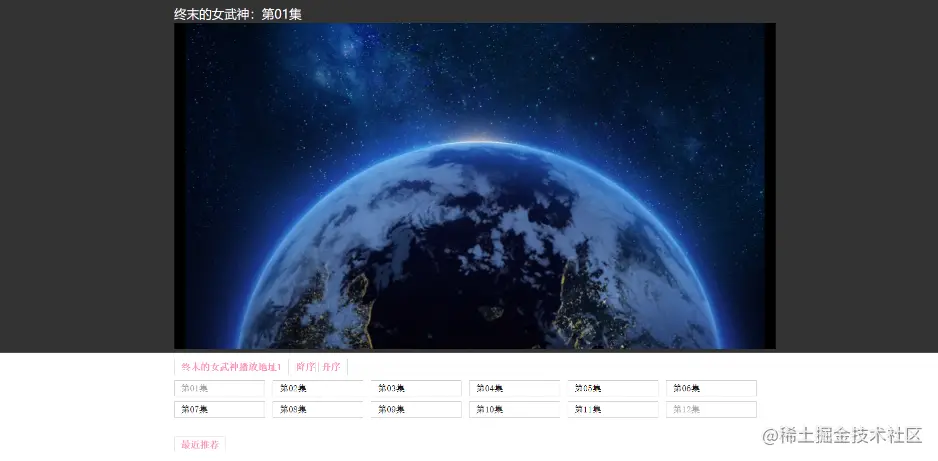Viewport: 938px width, 461px height.
Task: Click the 第08集 episode button
Action: (x=318, y=410)
